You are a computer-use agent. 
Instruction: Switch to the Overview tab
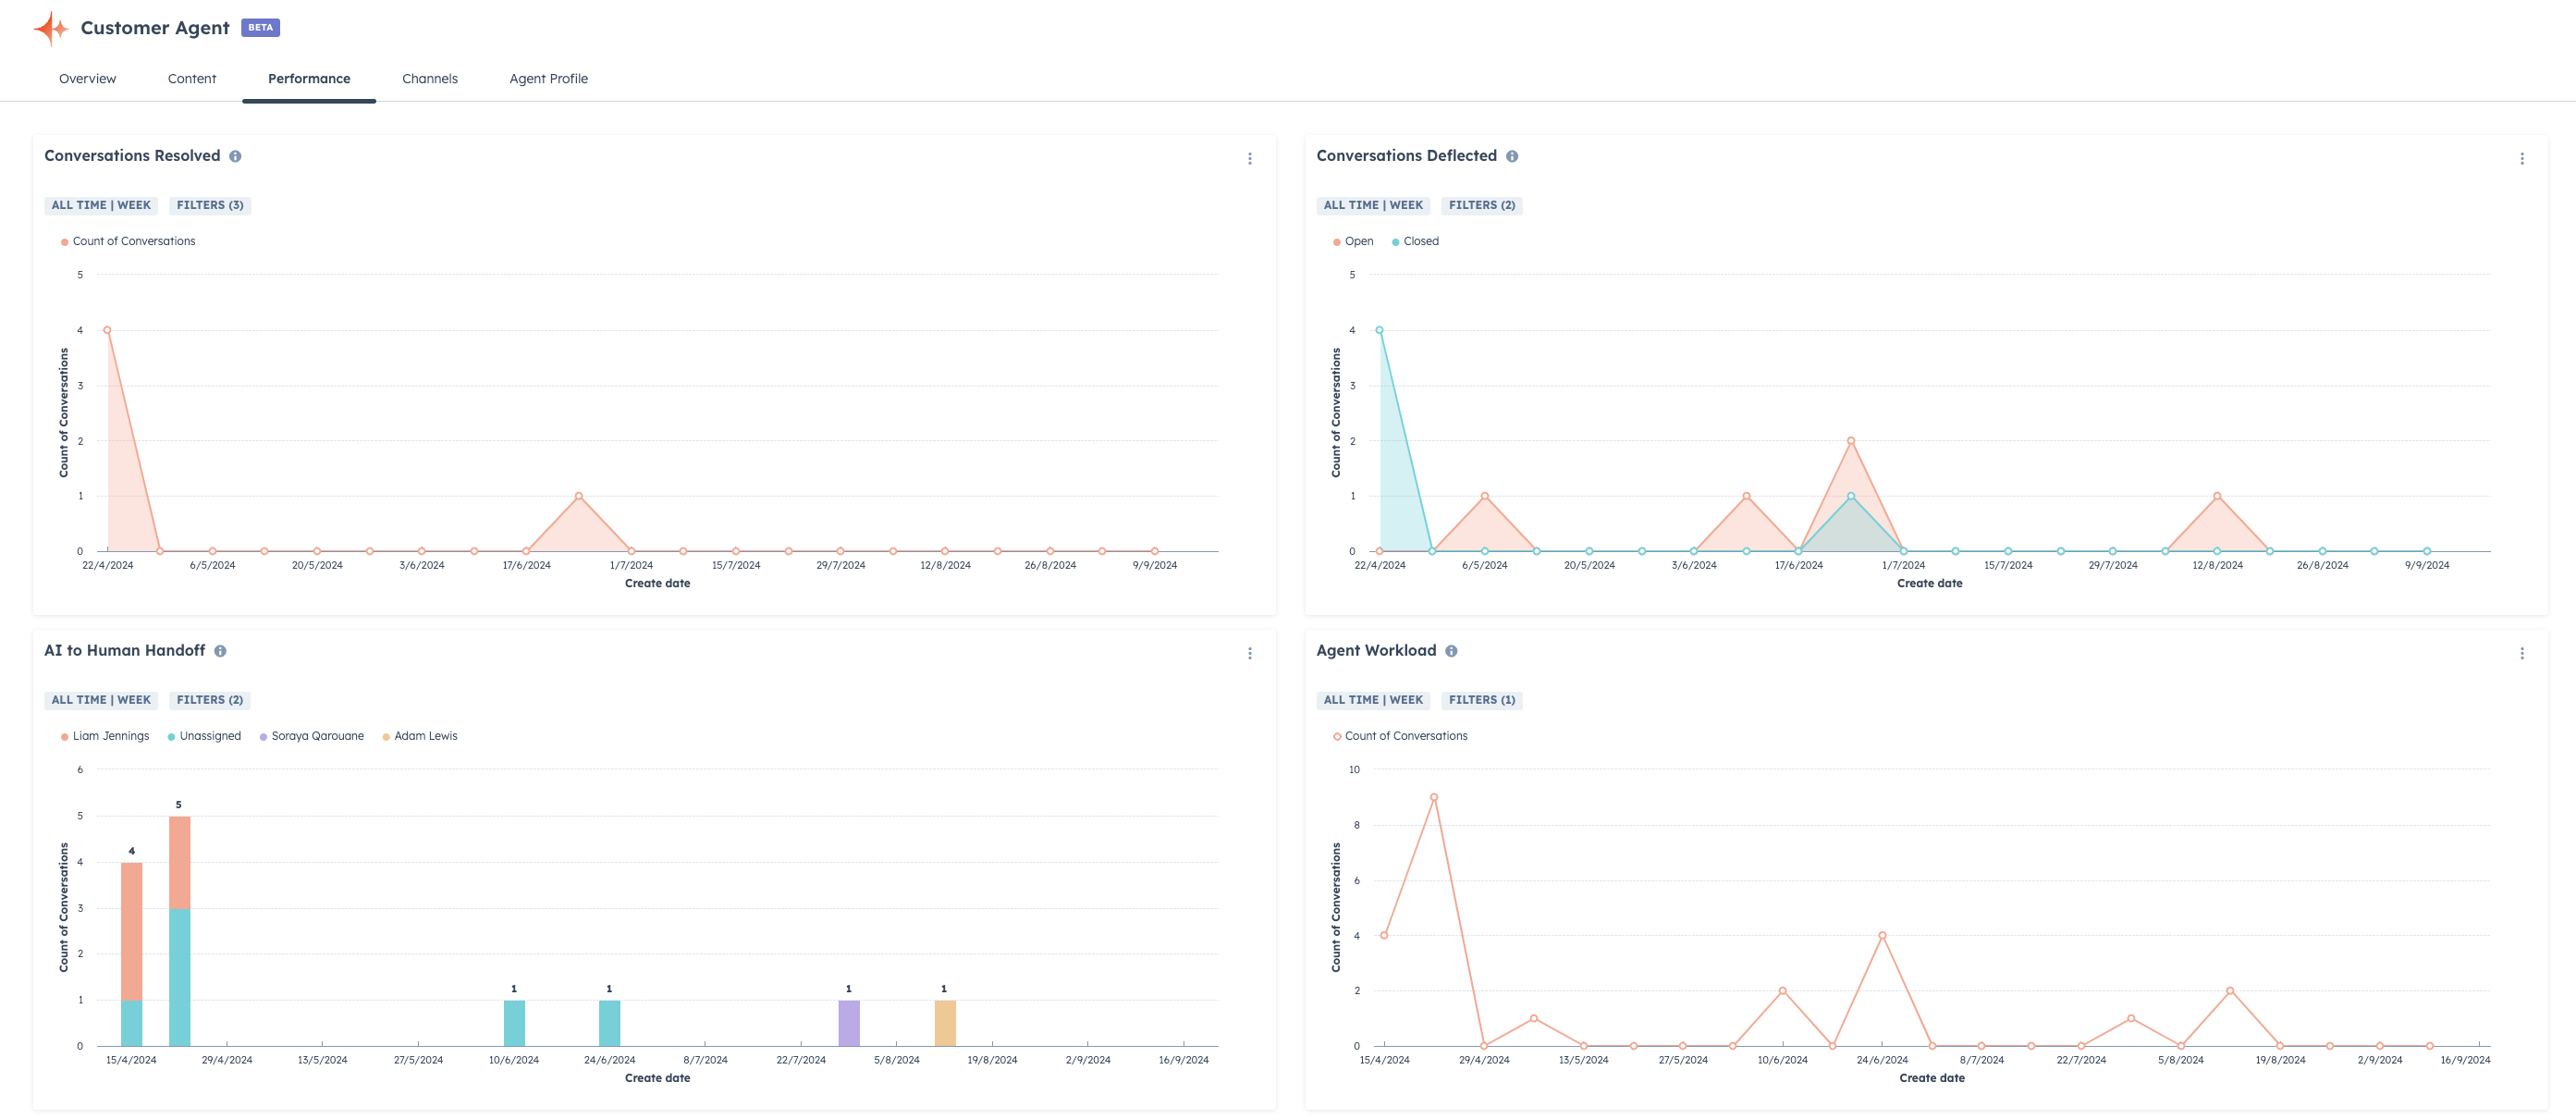(x=87, y=79)
